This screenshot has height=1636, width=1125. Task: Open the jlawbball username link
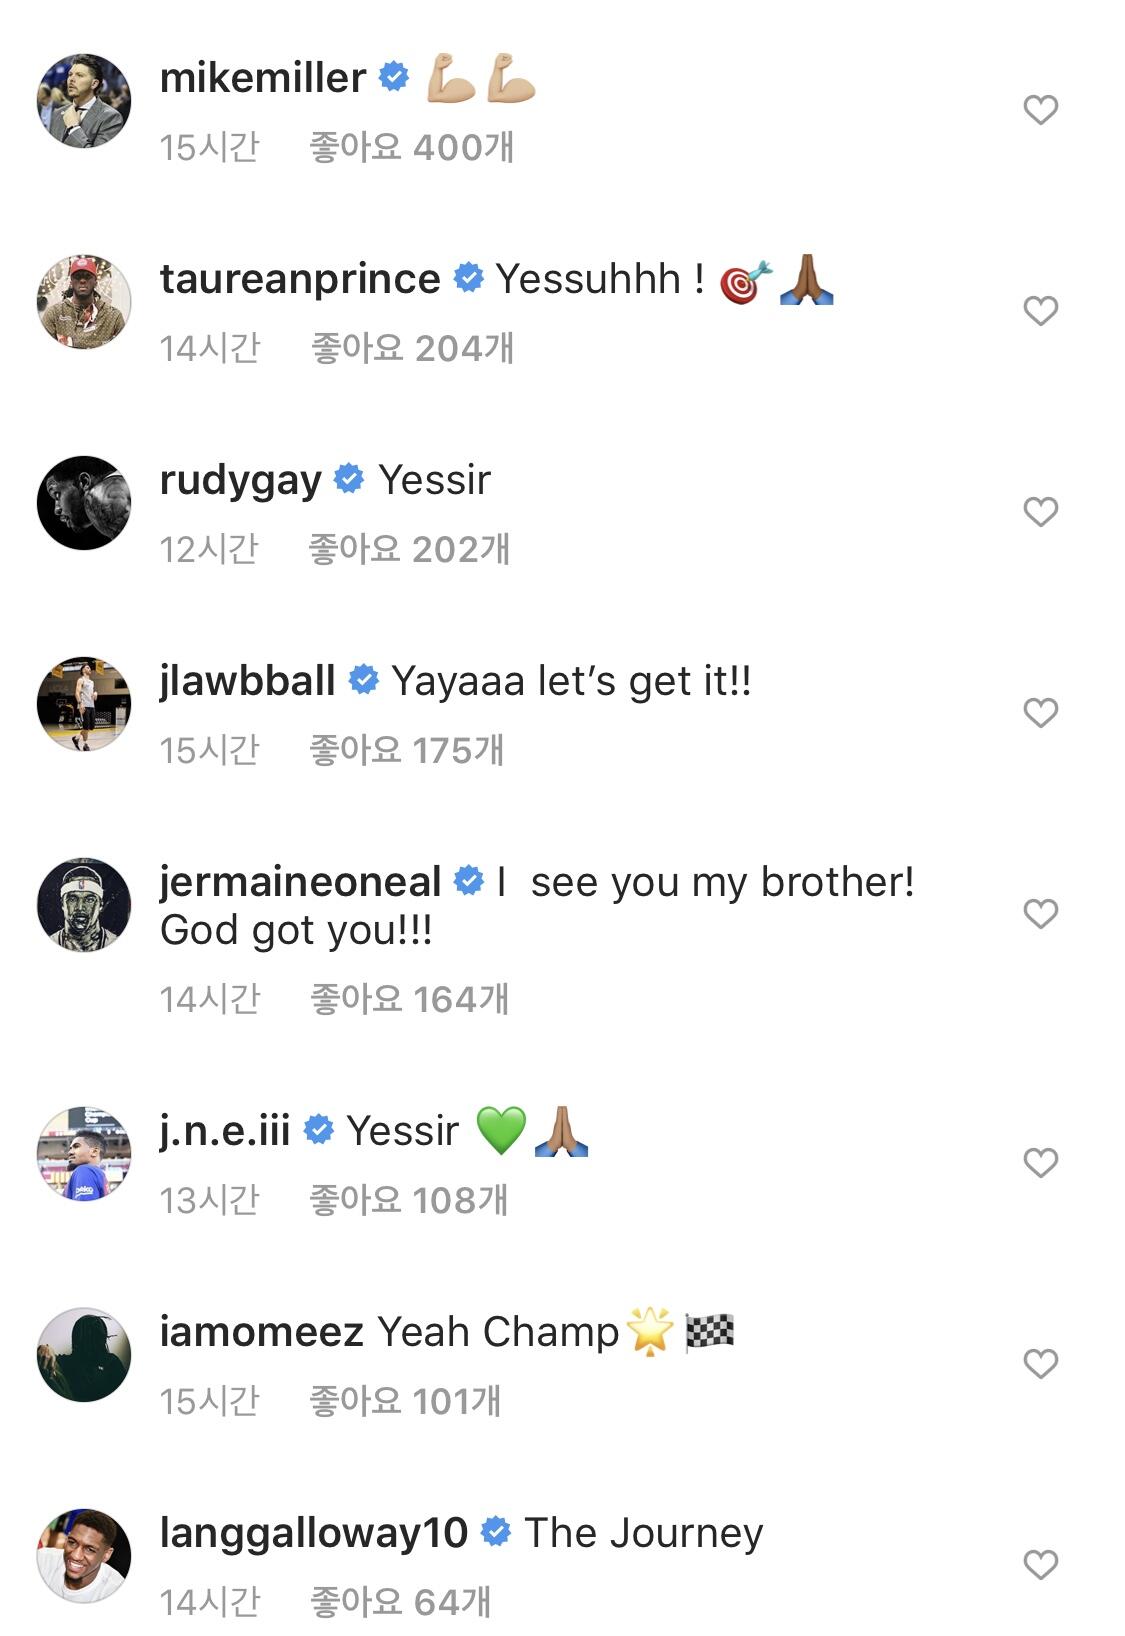247,681
